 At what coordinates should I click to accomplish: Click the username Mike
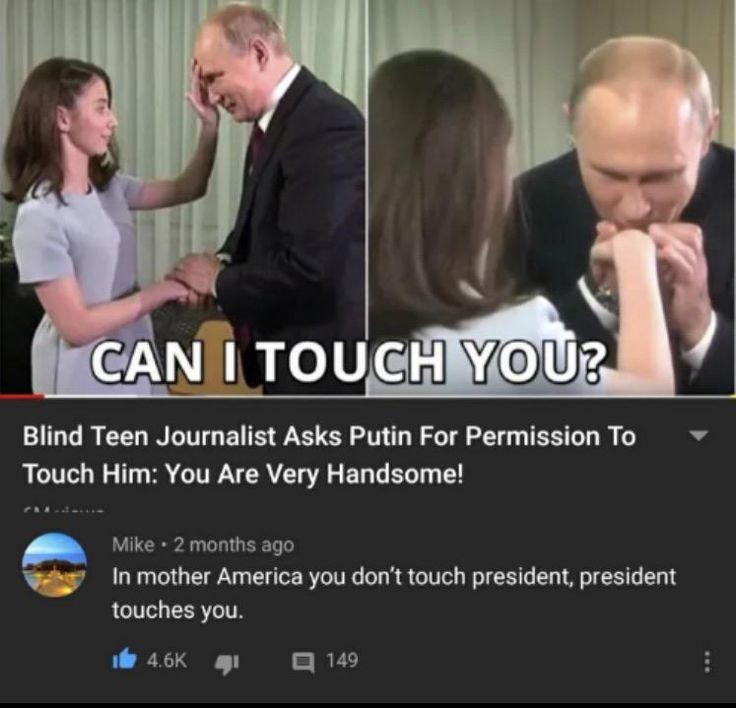(x=133, y=545)
